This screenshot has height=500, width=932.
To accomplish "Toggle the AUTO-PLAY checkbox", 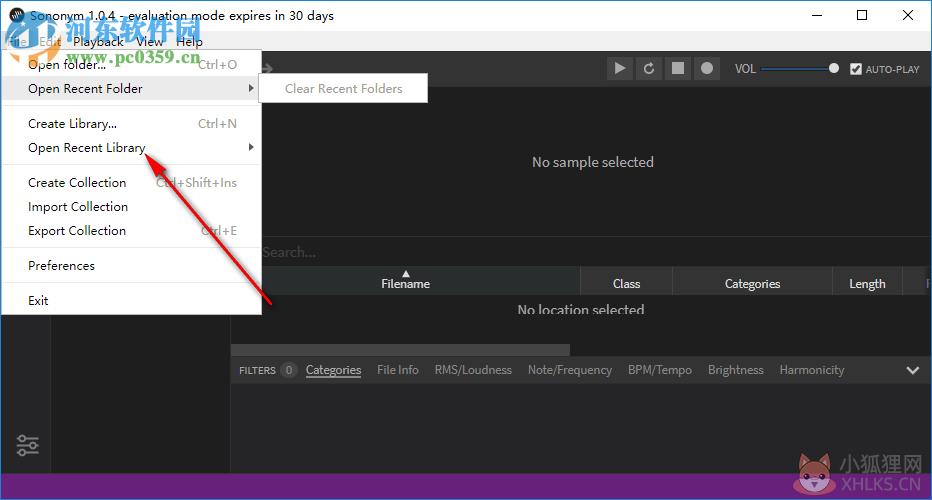I will pyautogui.click(x=855, y=69).
